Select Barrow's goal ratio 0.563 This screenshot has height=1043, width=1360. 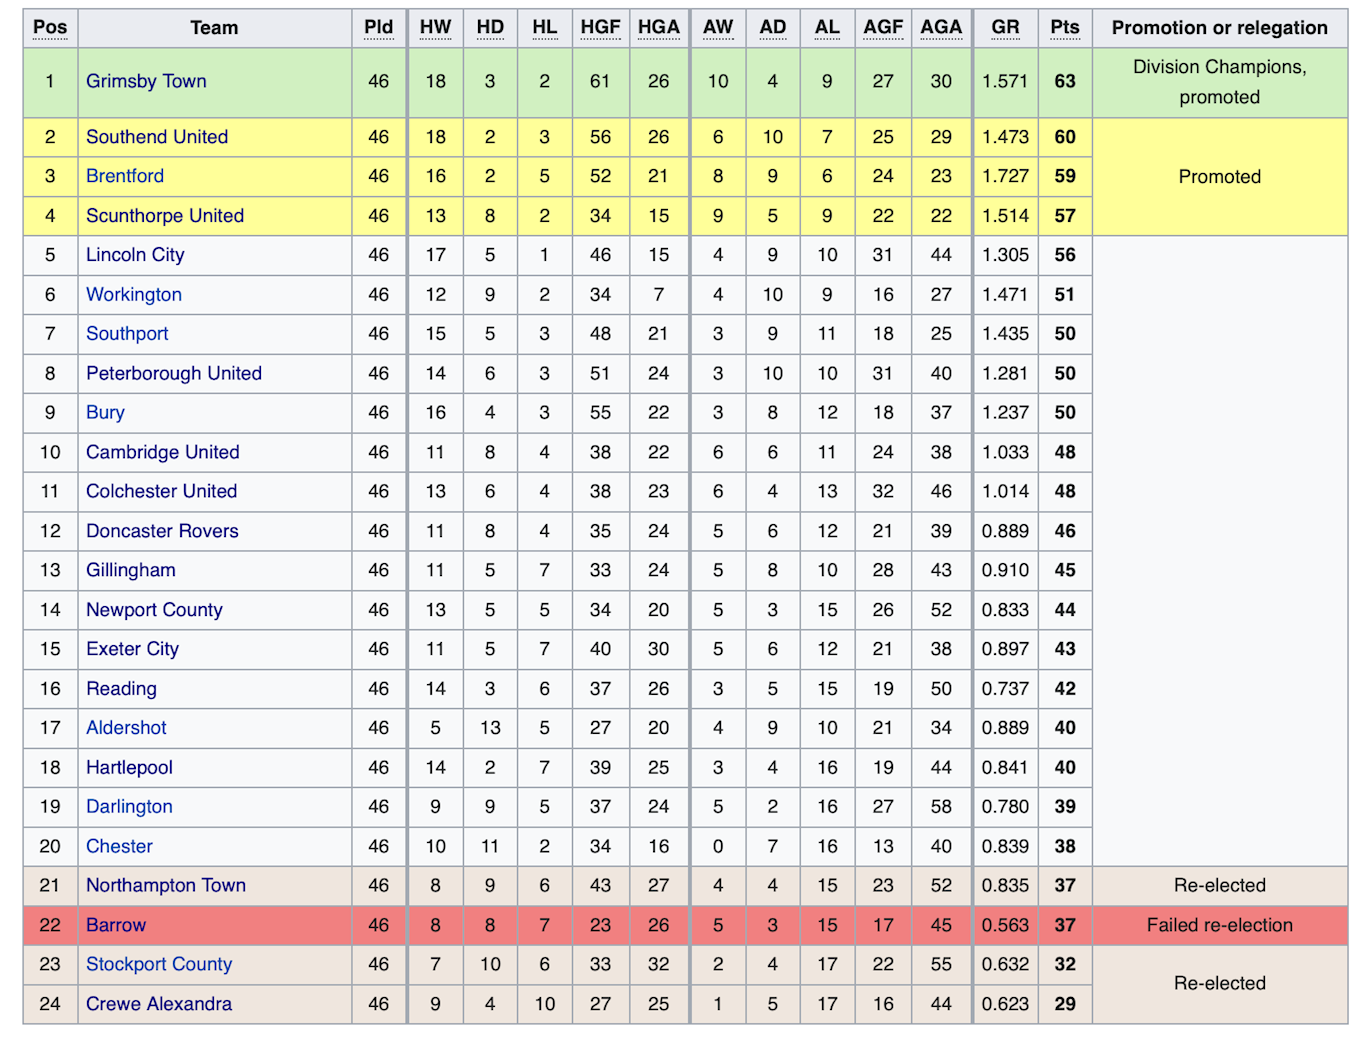point(1005,926)
